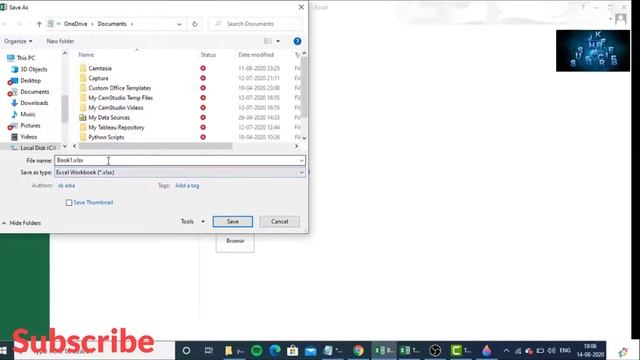Screen dimensions: 640x360
Task: Tick the Save Thumbnail checkbox
Action: [69, 202]
